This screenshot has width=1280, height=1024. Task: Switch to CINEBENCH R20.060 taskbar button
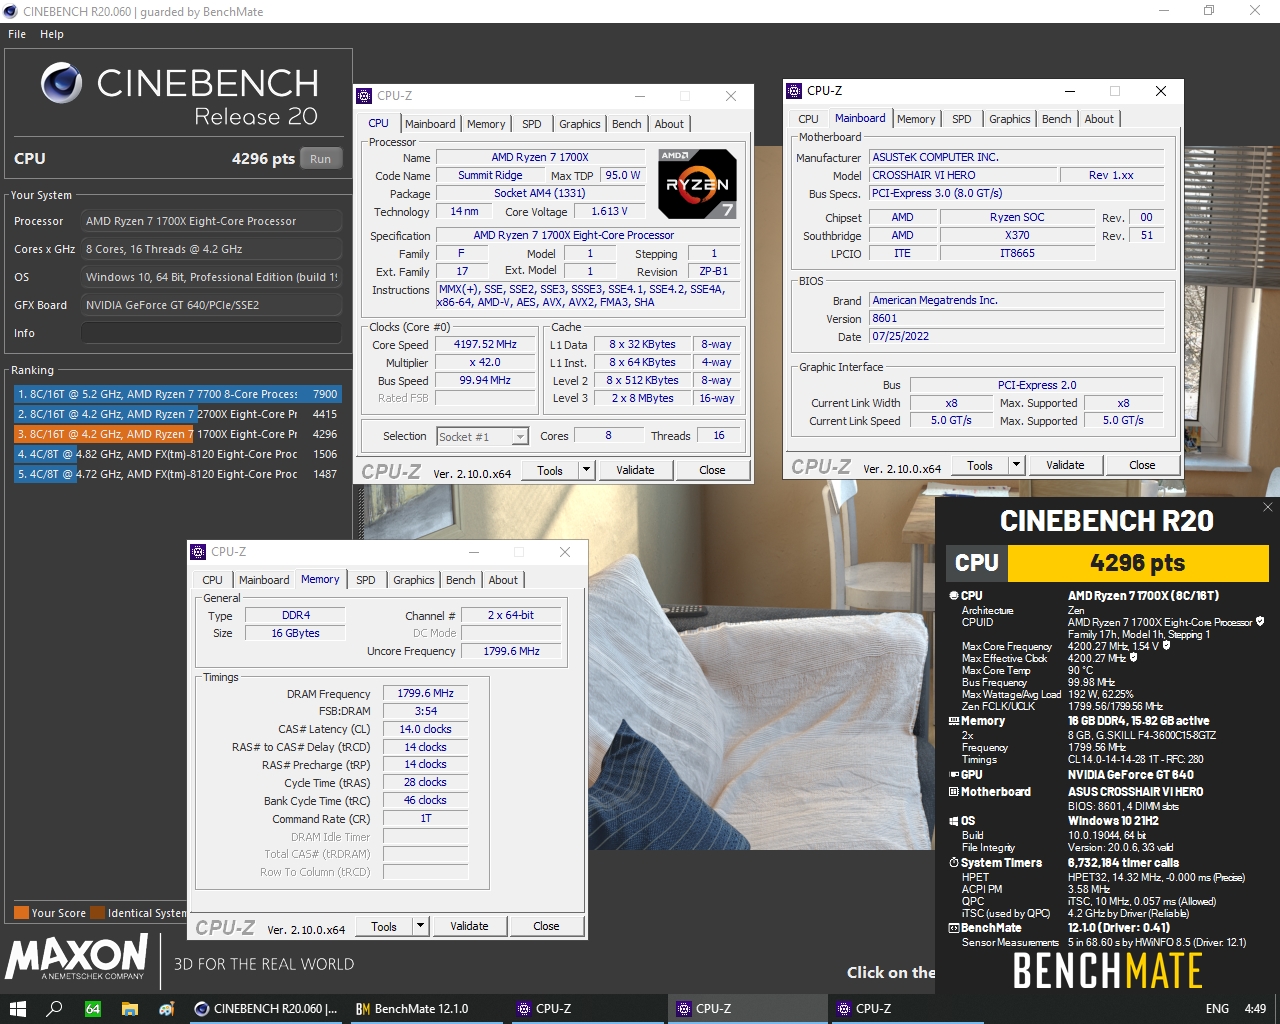[x=265, y=1009]
